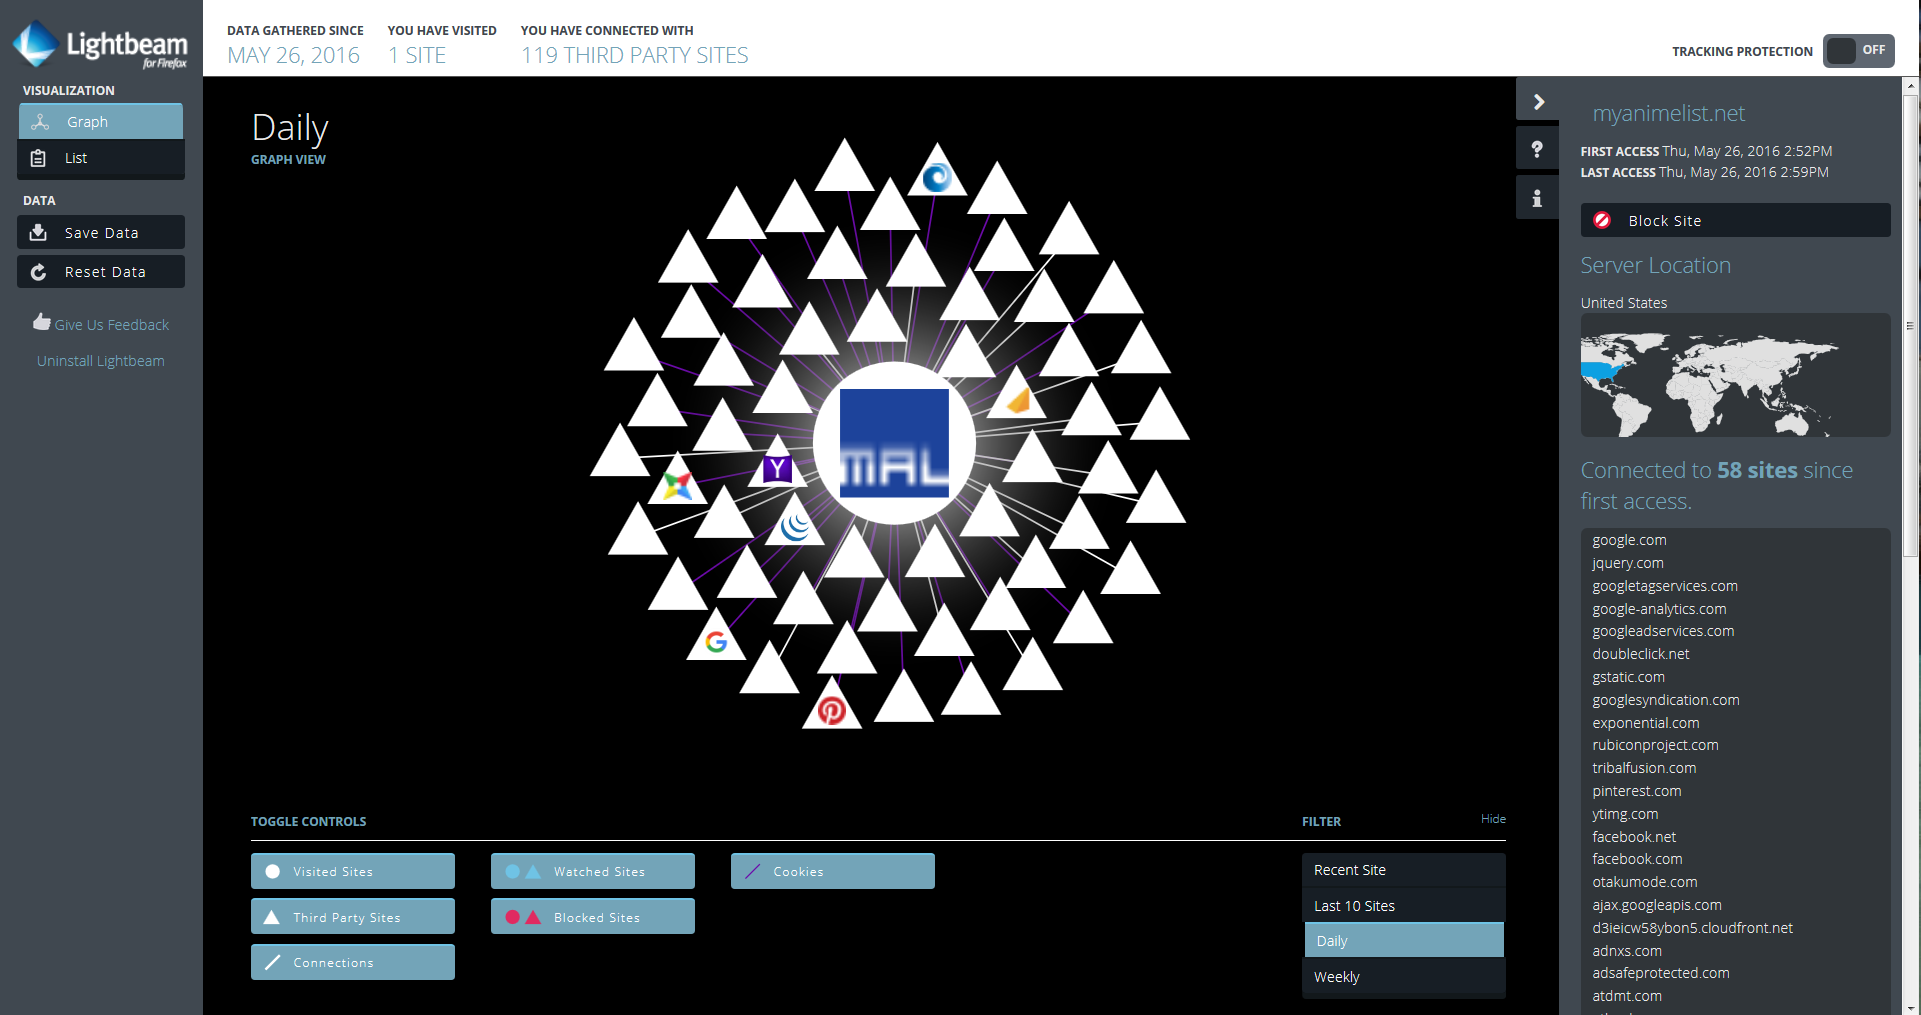Viewport: 1921px width, 1015px height.
Task: Click google-analytics.com in the list
Action: (x=1659, y=609)
